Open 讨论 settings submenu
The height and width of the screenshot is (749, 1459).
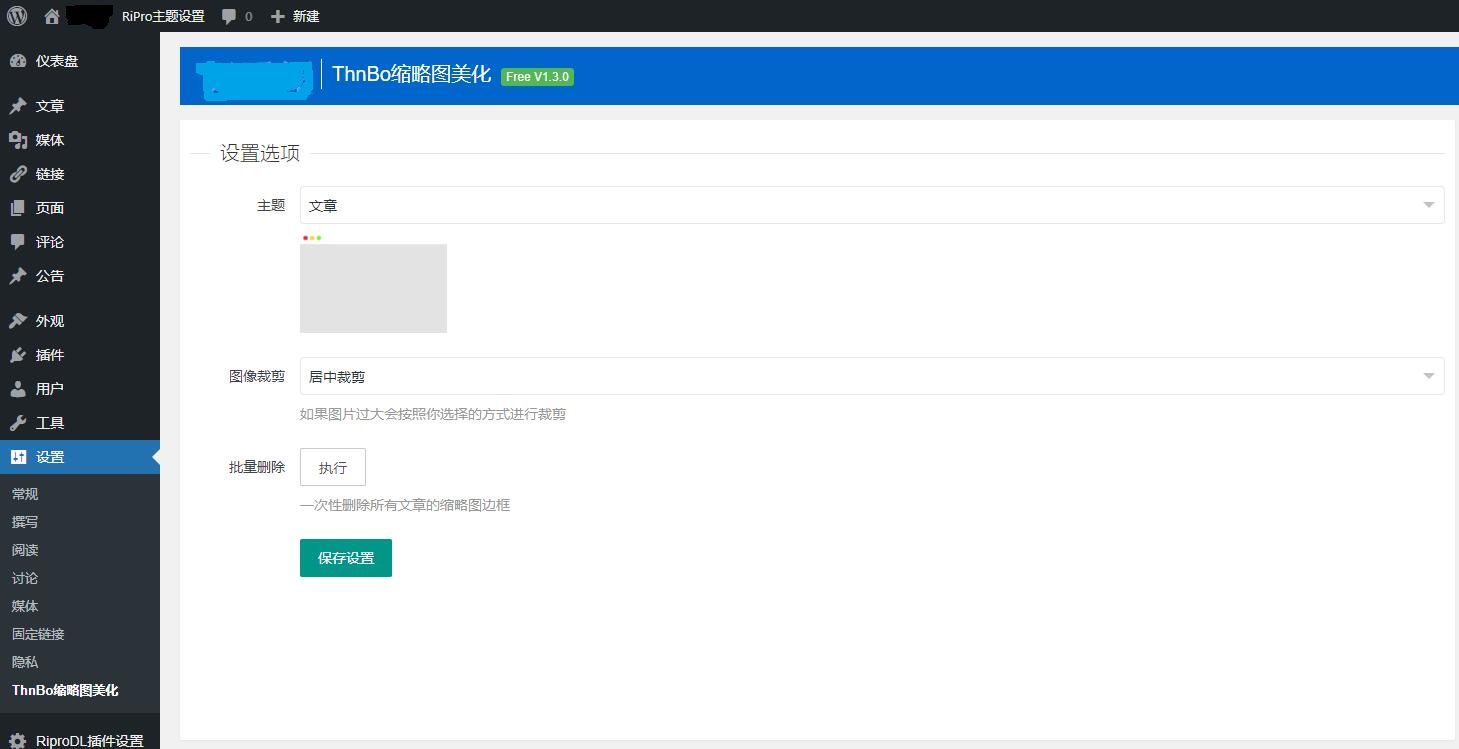click(25, 578)
